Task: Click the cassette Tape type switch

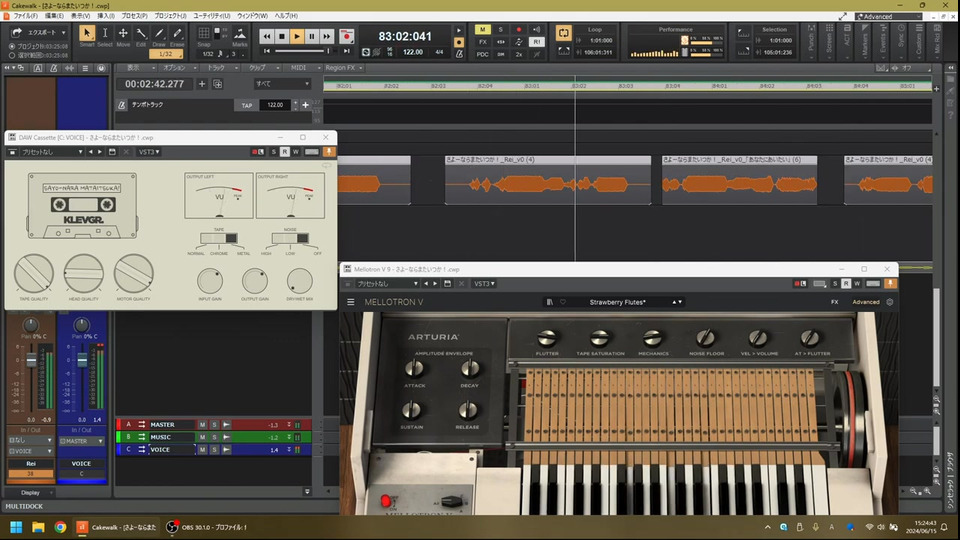Action: coord(219,238)
